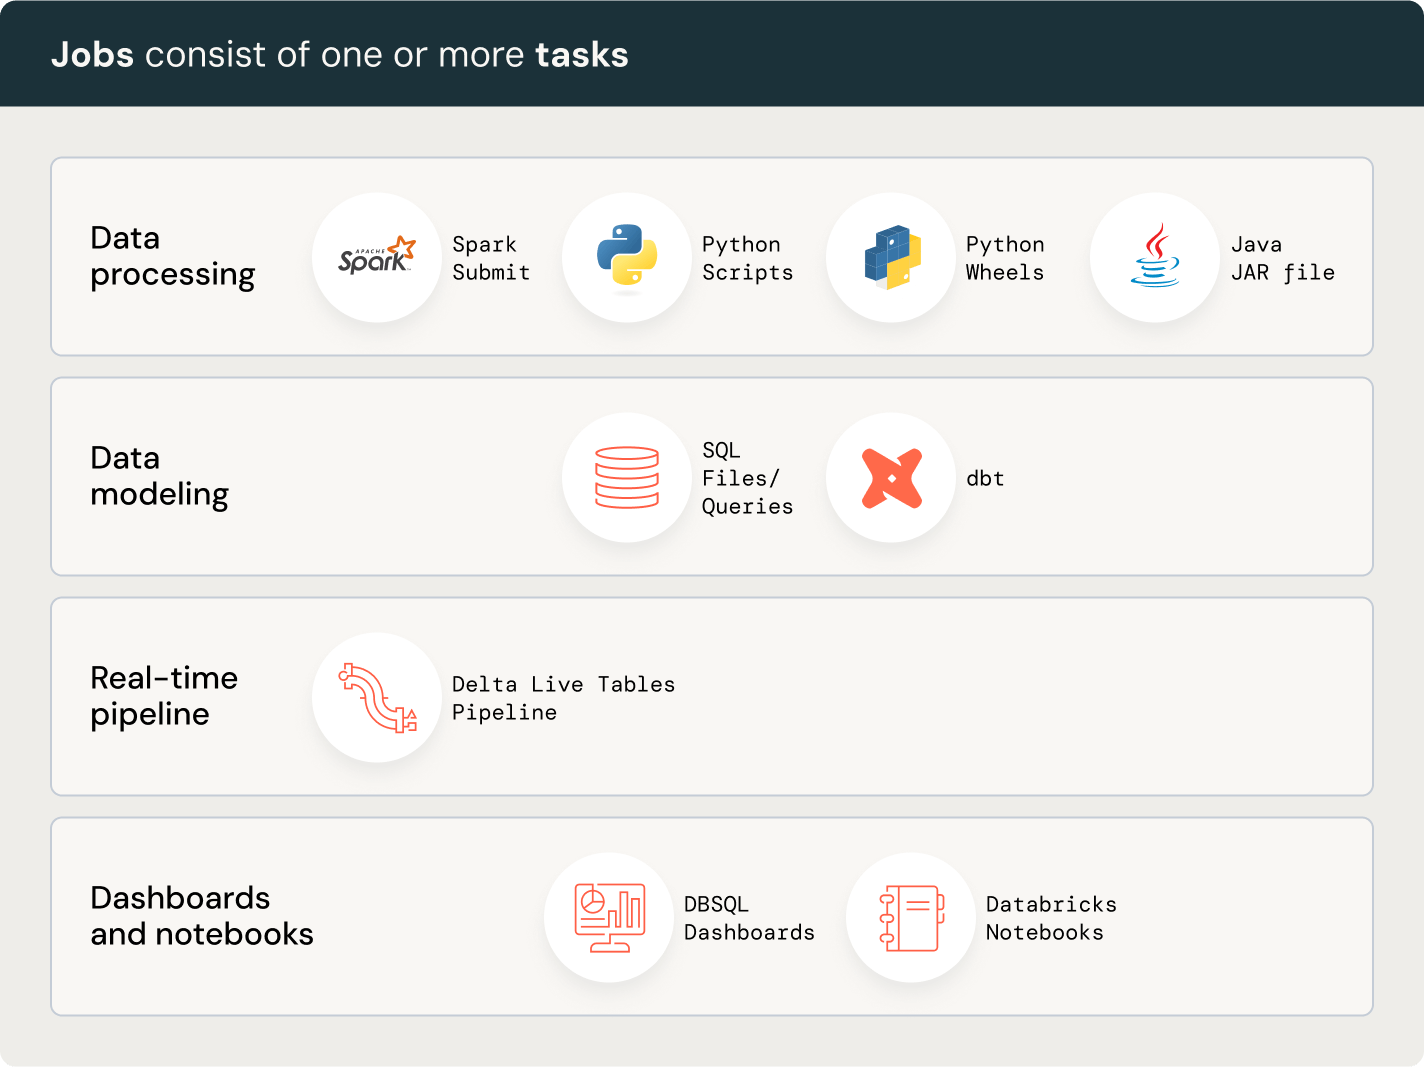Click the Spark Submit label
The image size is (1424, 1067).
(x=491, y=258)
